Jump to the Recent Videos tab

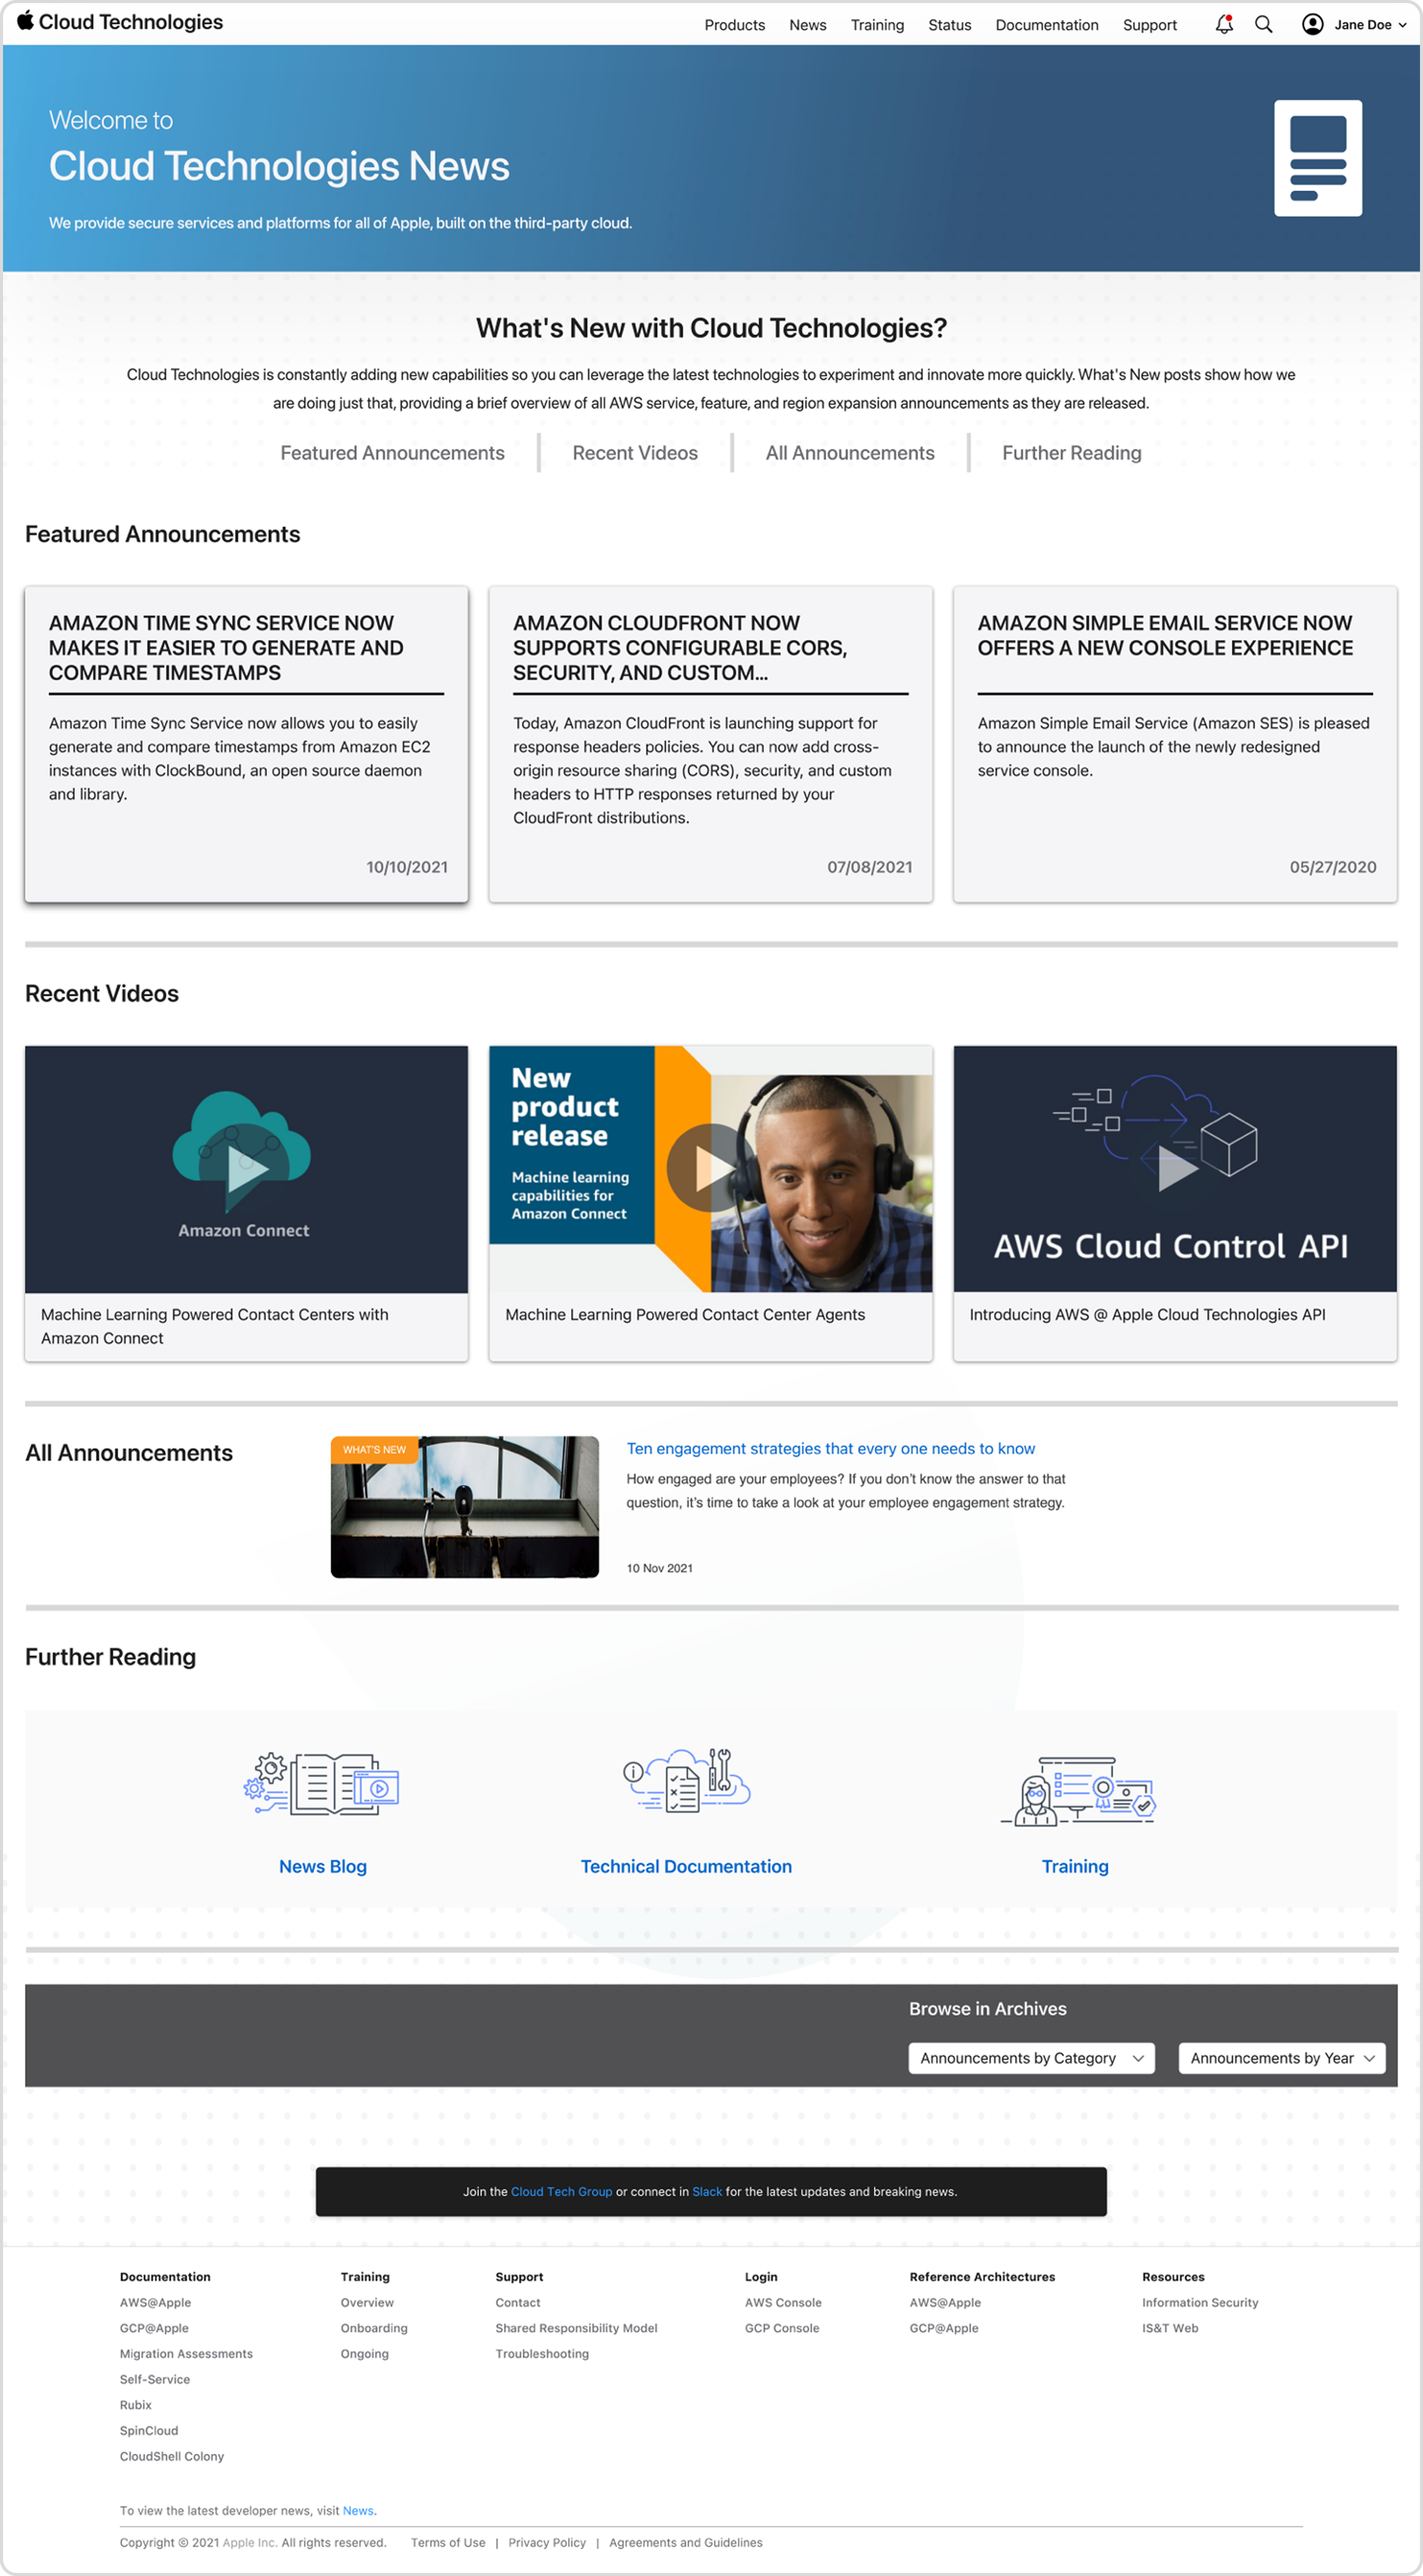pos(635,453)
